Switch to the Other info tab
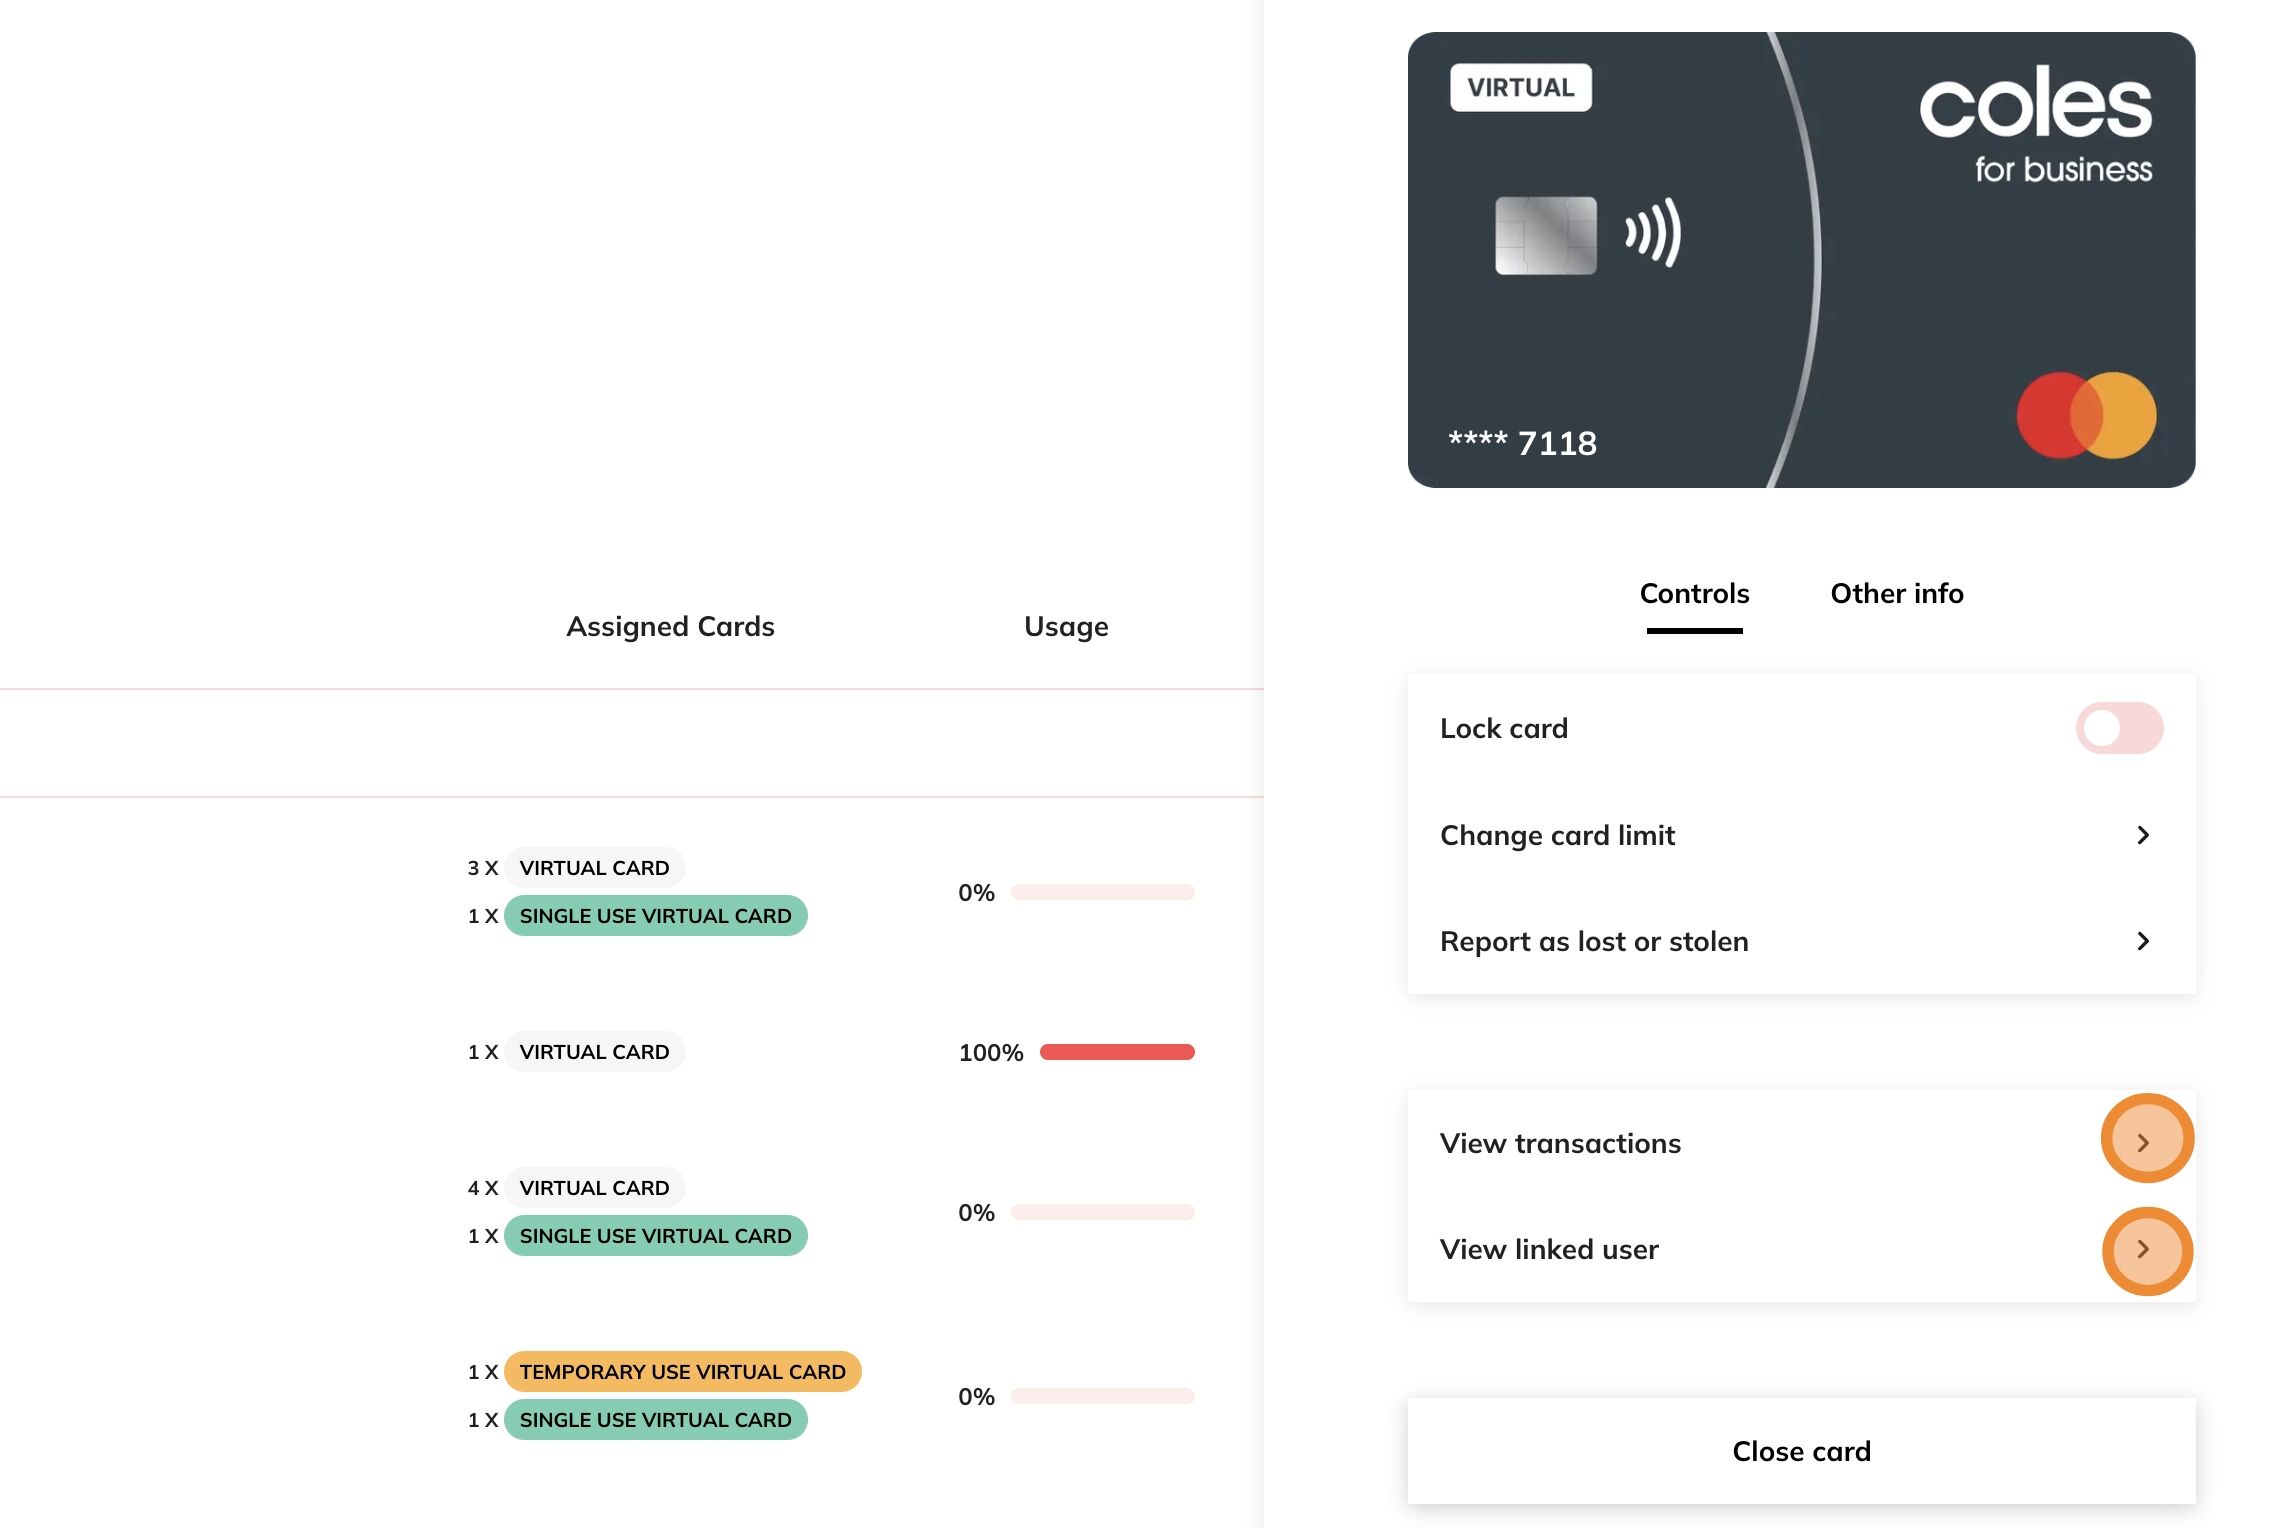2276x1528 pixels. 1896,593
